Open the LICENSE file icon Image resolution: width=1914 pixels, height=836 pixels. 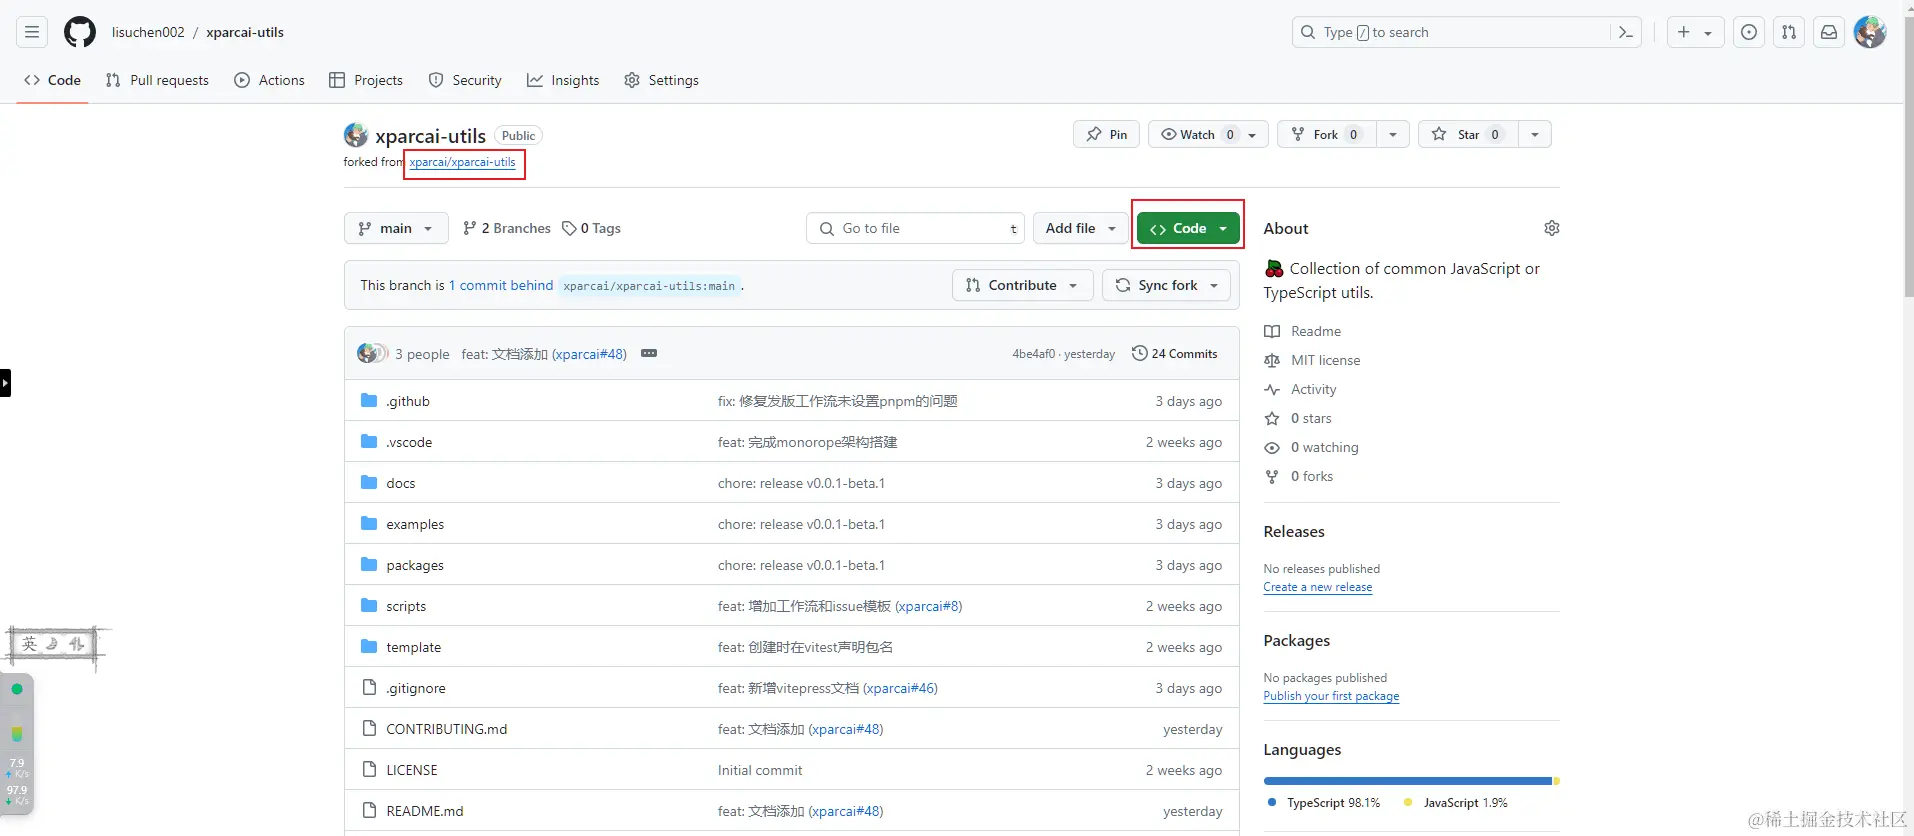tap(369, 769)
